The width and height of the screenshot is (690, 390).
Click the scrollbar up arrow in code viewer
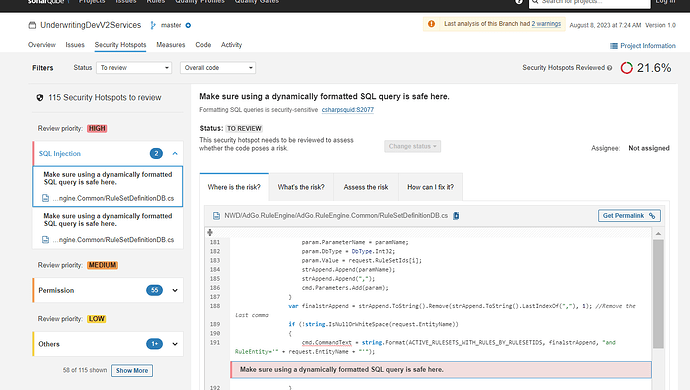point(658,234)
